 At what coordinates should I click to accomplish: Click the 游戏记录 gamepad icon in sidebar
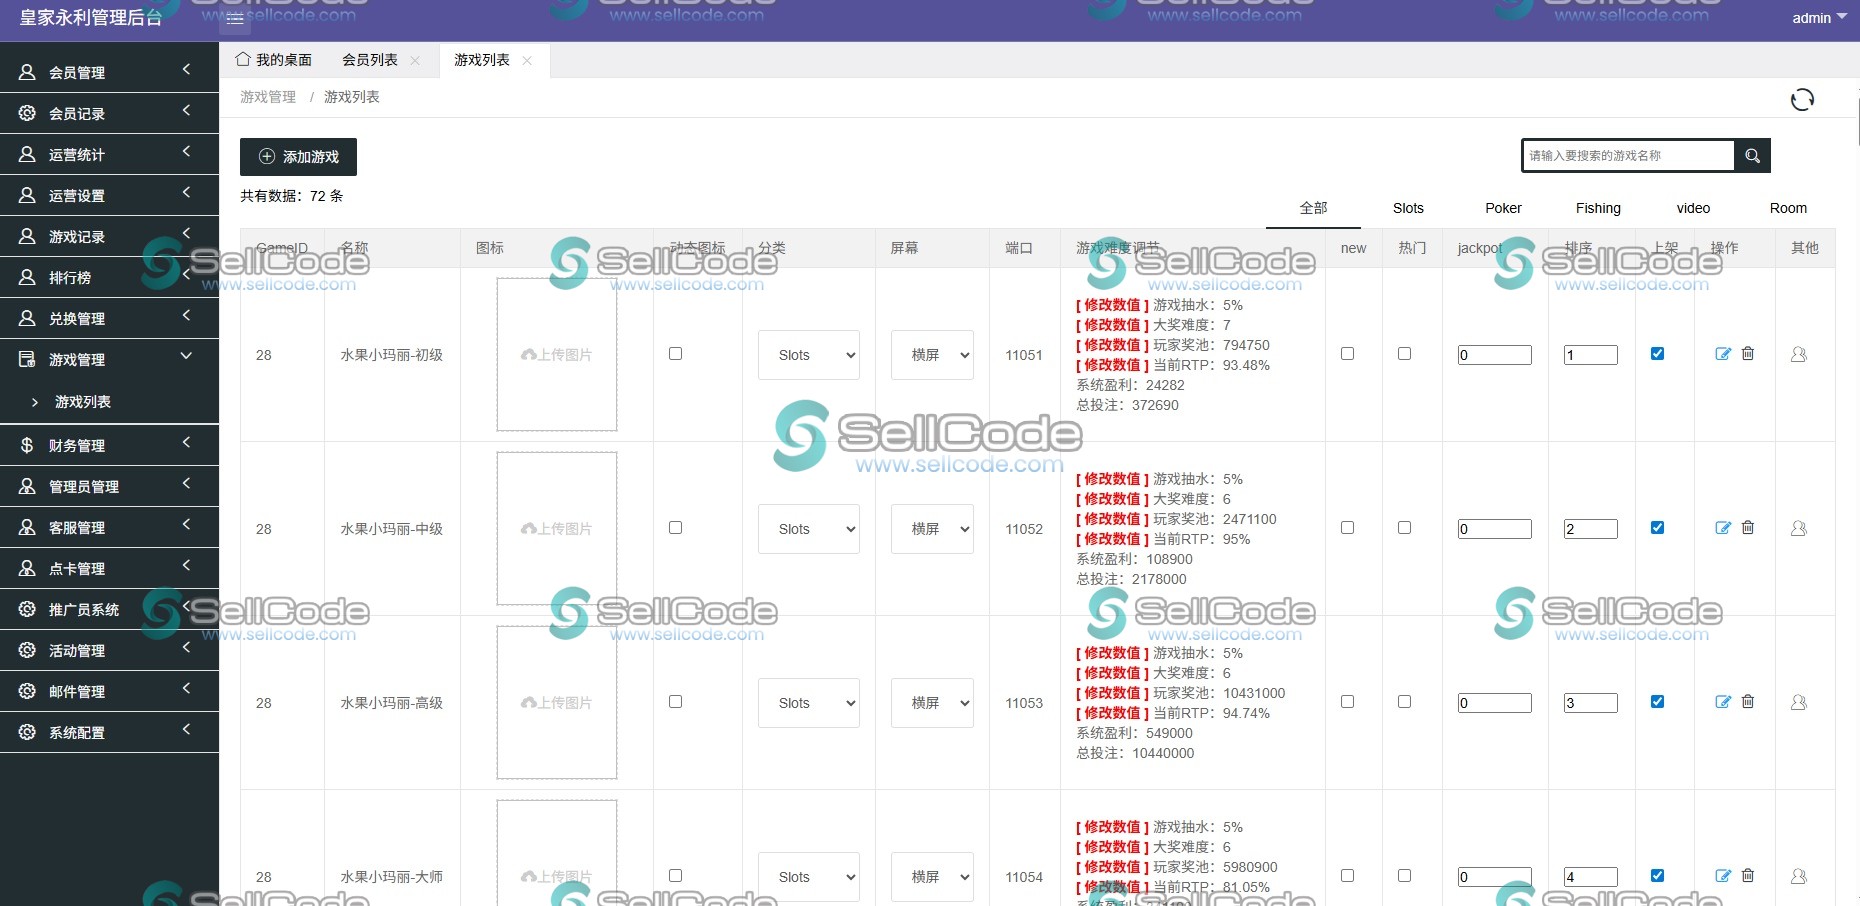click(x=27, y=236)
